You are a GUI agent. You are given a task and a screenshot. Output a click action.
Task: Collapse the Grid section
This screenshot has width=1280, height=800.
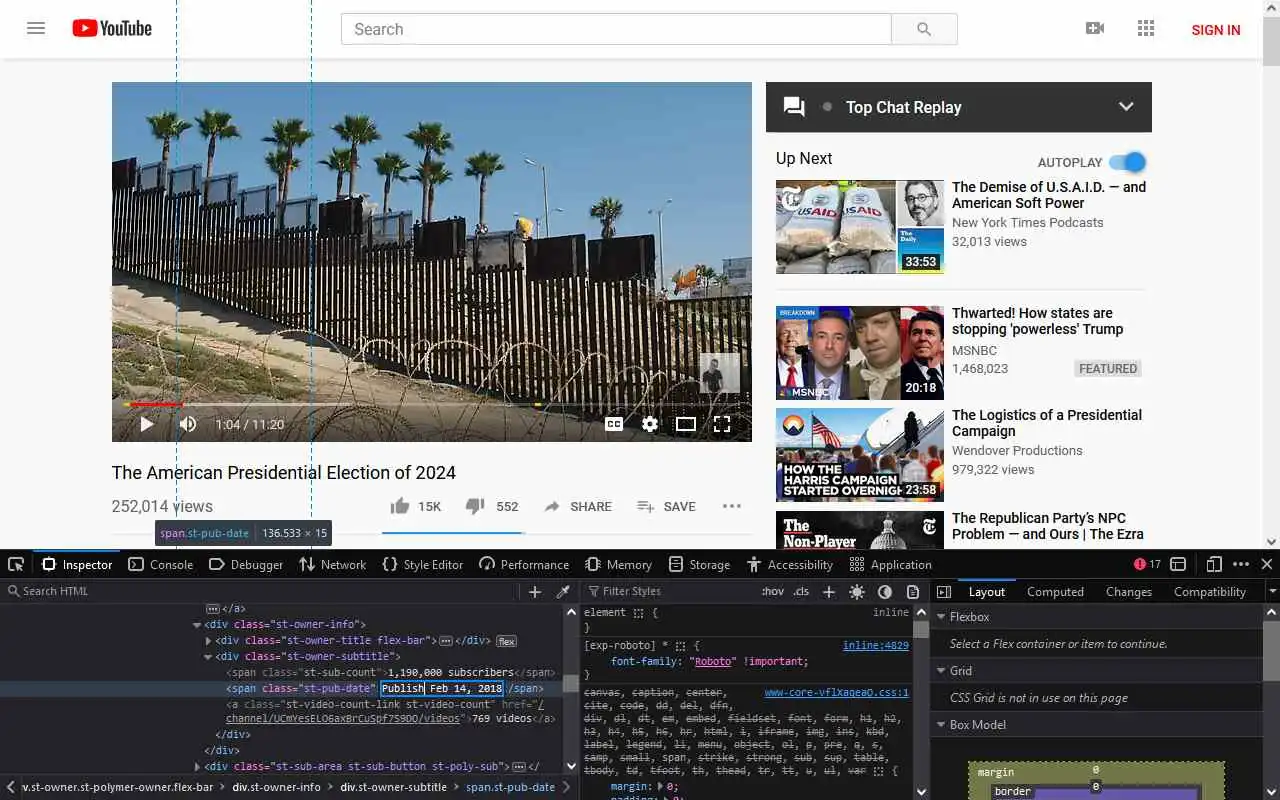(x=941, y=671)
